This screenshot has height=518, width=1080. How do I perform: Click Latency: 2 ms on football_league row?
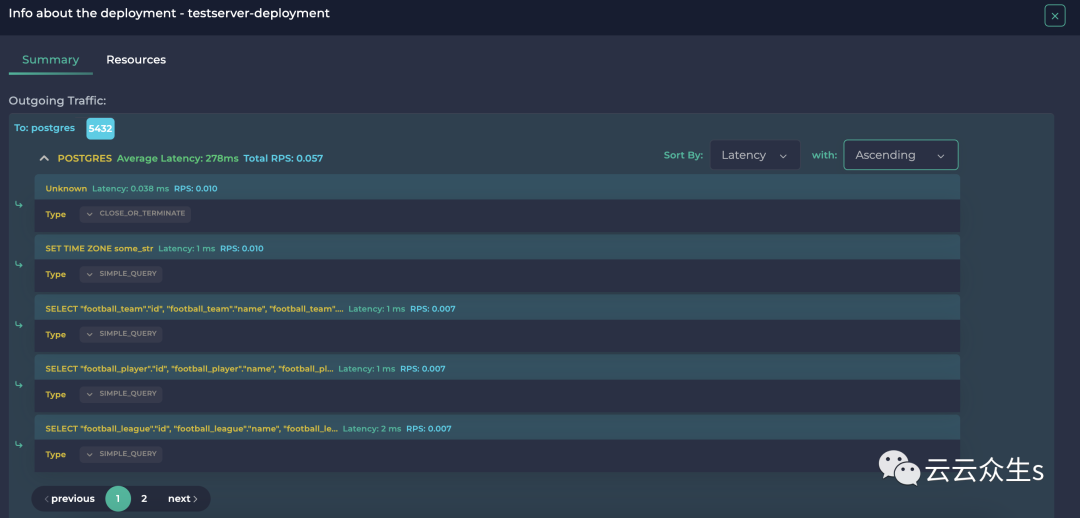pos(371,428)
